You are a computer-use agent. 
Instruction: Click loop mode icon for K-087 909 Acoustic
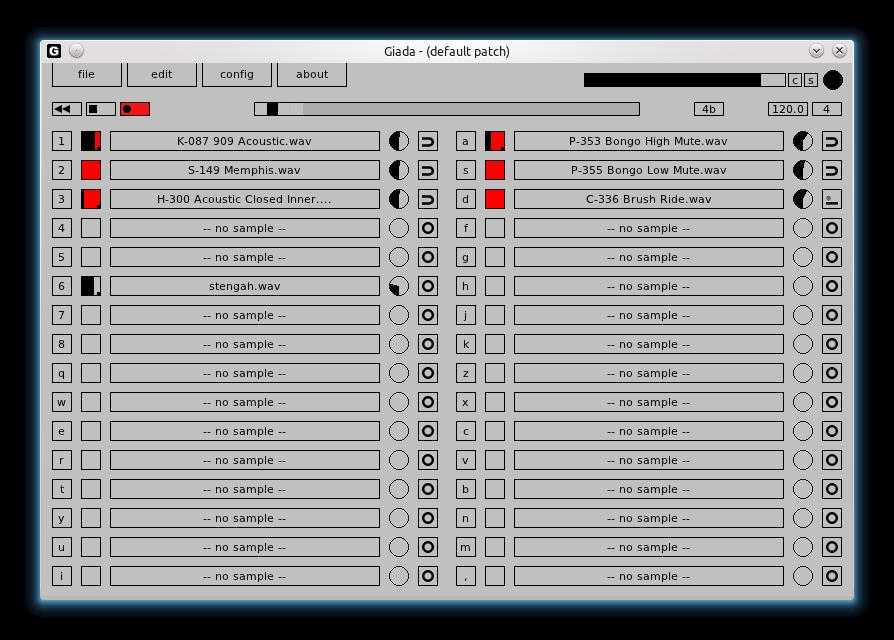tap(428, 141)
